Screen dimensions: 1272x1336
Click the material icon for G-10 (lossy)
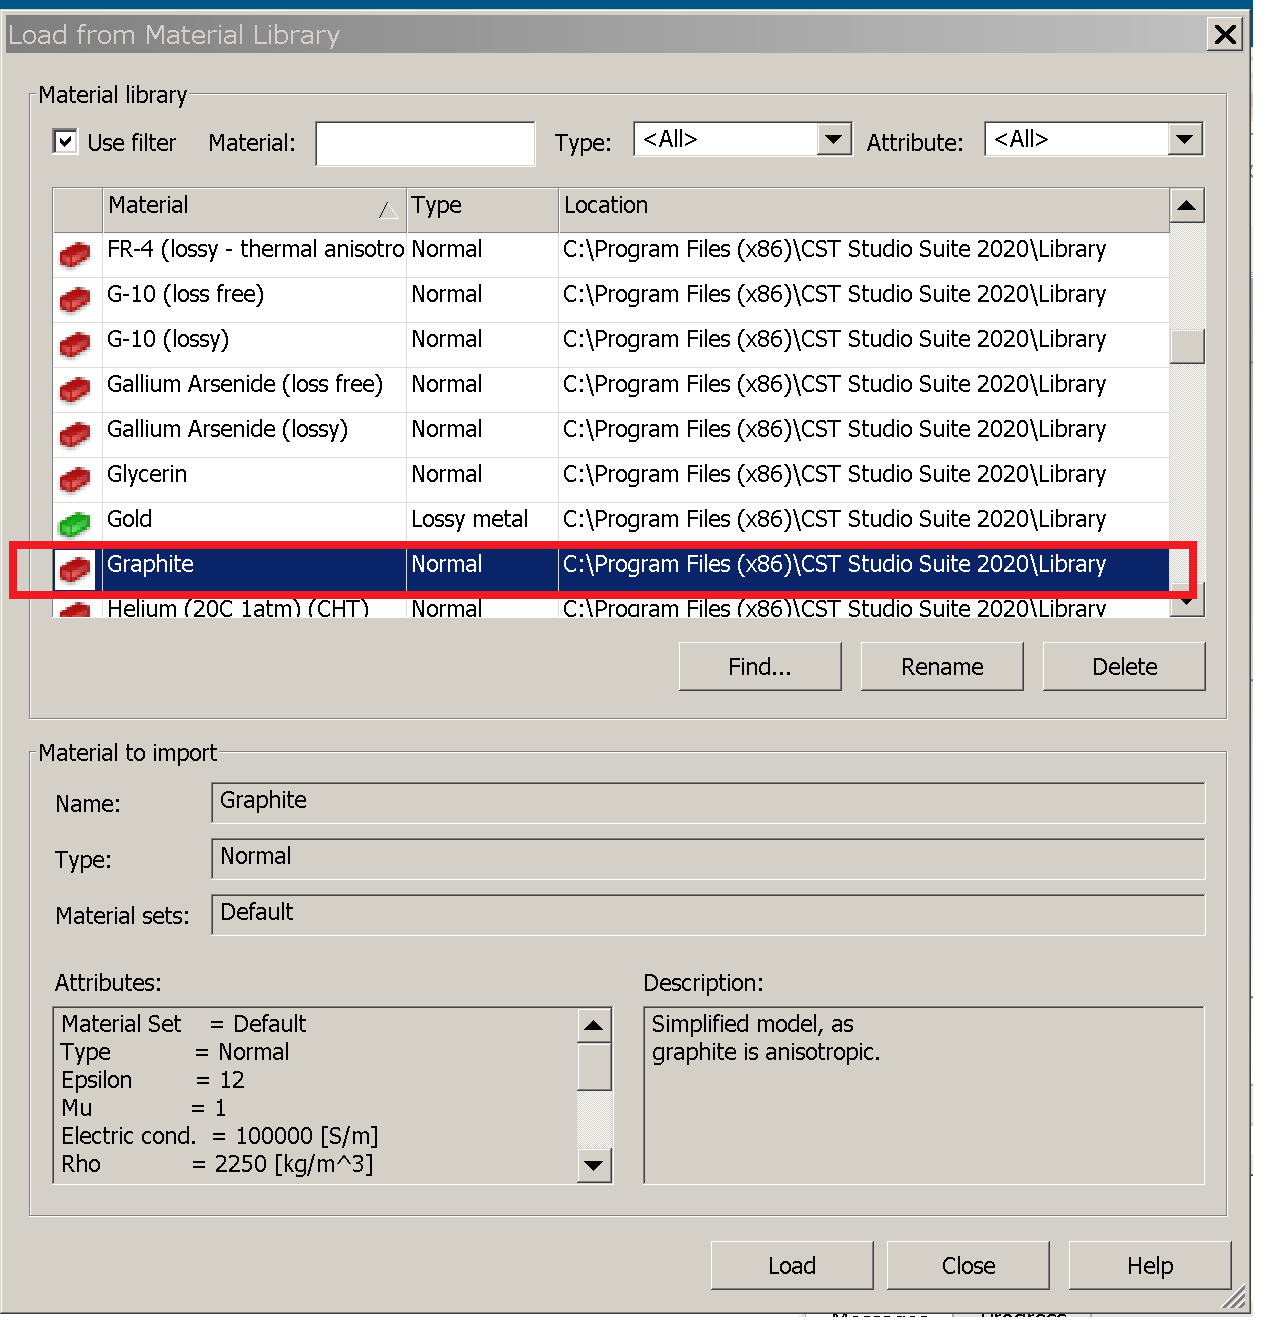75,344
